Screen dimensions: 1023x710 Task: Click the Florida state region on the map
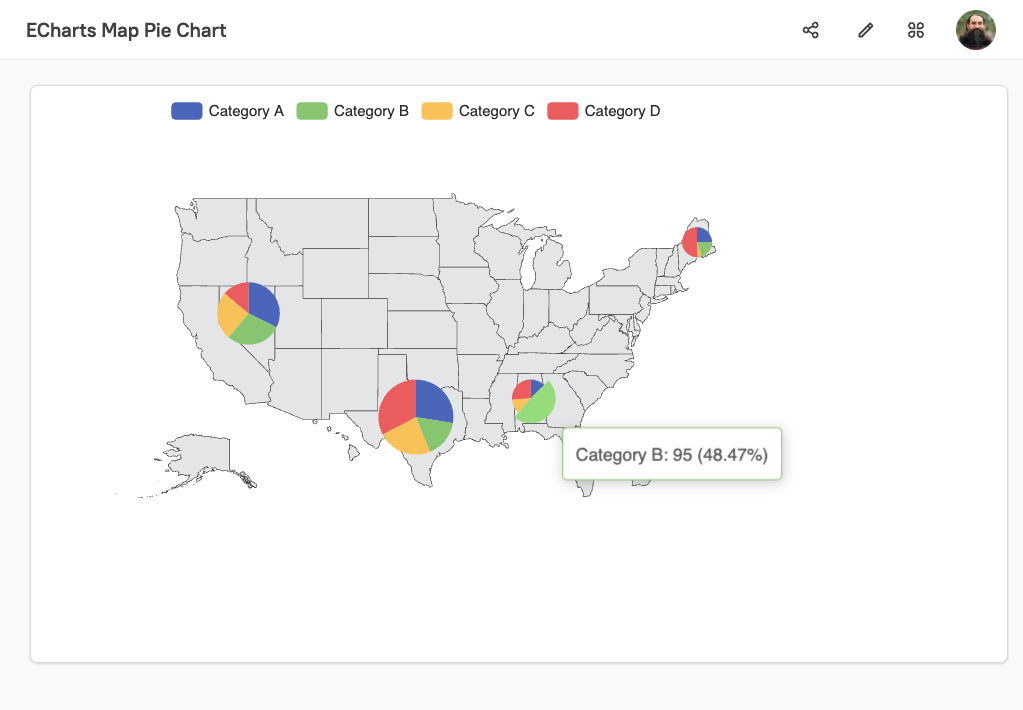coord(588,485)
